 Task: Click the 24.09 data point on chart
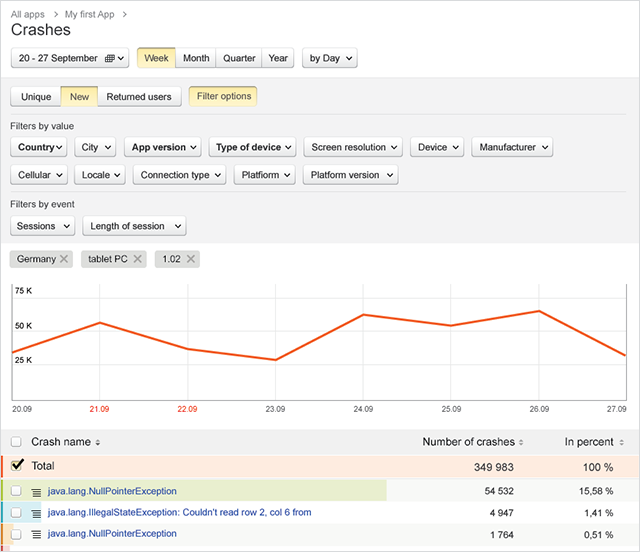click(362, 315)
